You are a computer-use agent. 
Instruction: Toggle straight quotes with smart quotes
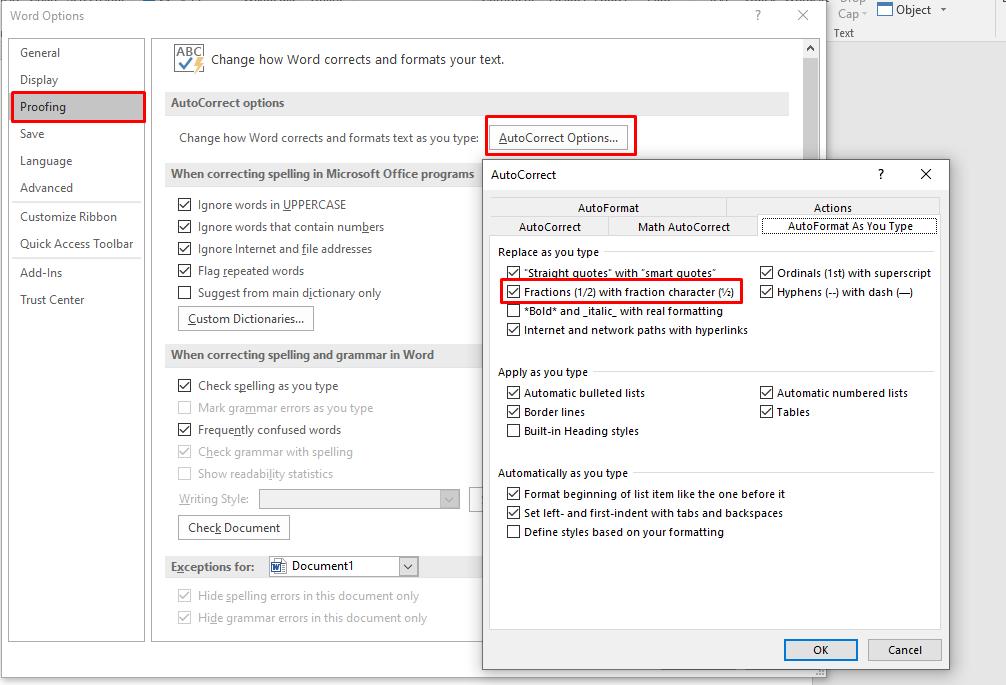coord(513,273)
